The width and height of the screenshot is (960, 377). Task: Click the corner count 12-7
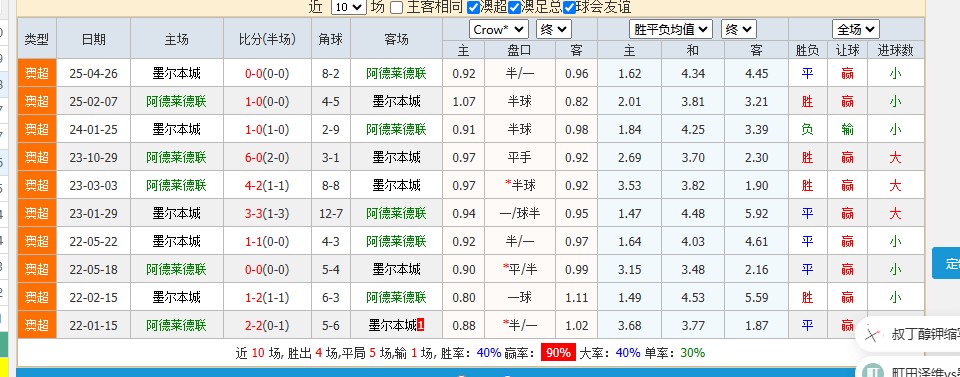[x=331, y=213]
